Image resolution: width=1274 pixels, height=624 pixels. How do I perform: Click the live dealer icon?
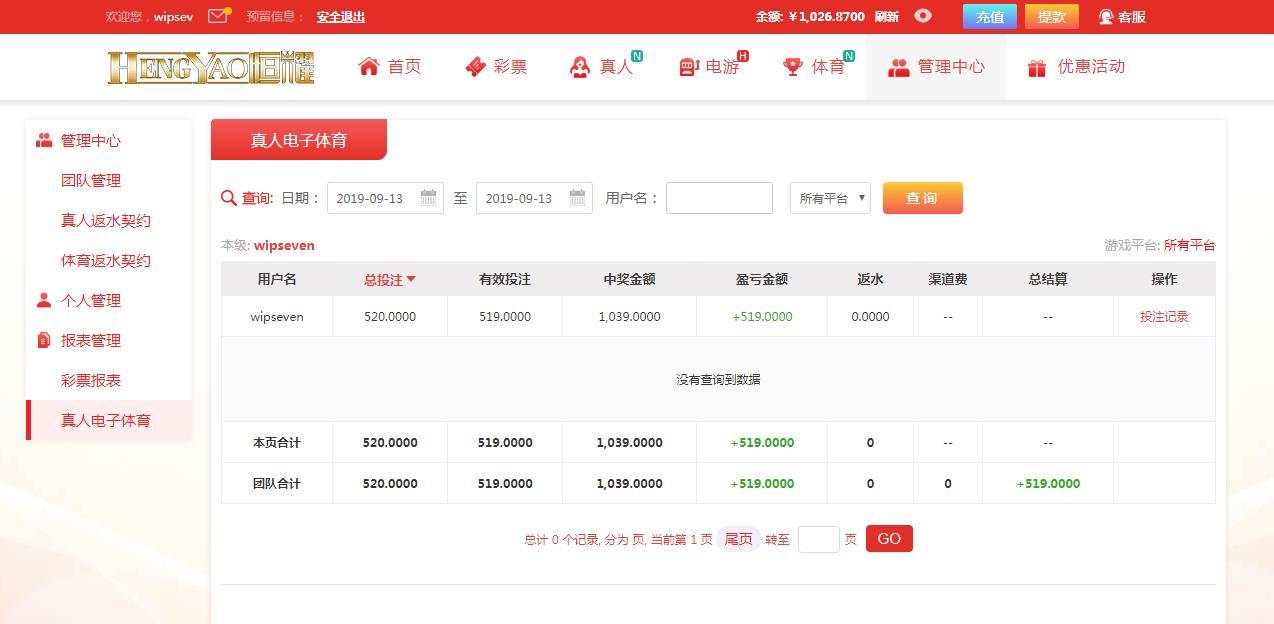[580, 67]
